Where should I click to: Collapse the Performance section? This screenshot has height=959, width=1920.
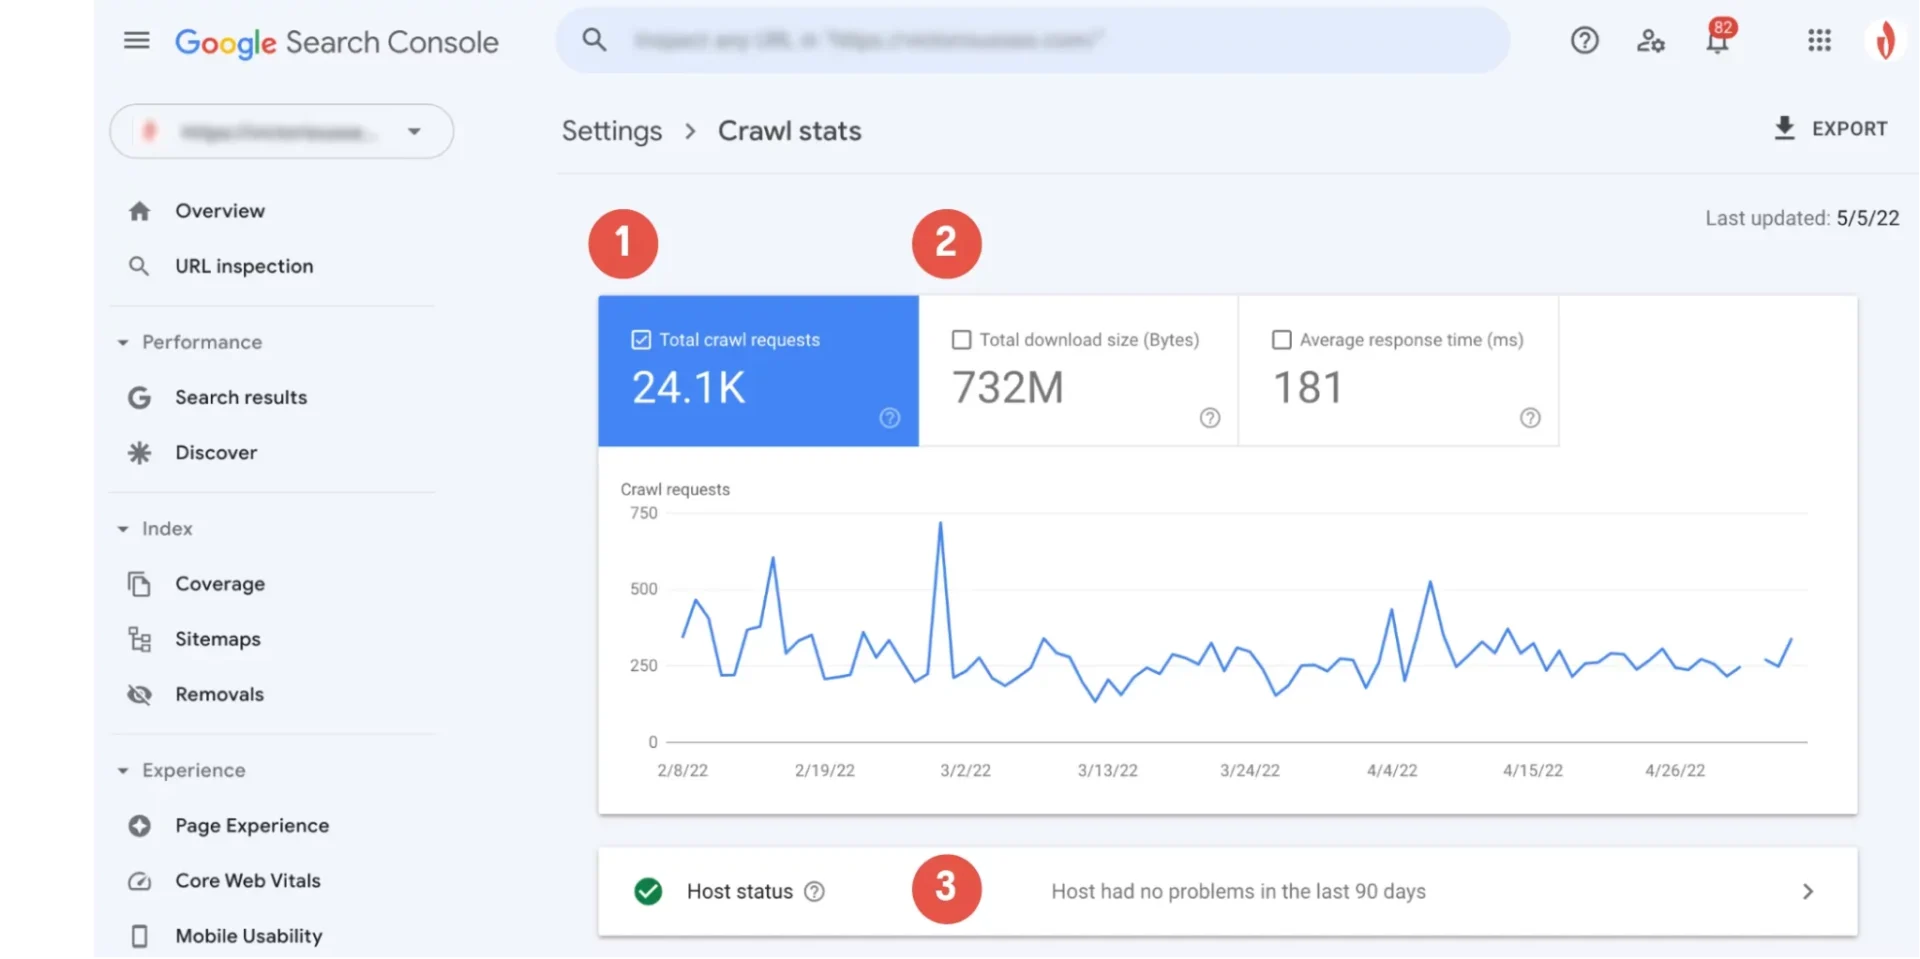click(x=123, y=343)
